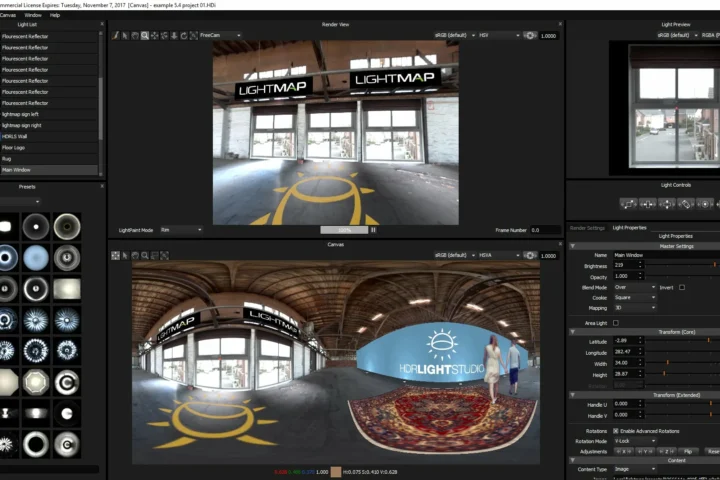This screenshot has width=720, height=480.
Task: Select the soft white square preset thumbnail
Action: point(67,288)
